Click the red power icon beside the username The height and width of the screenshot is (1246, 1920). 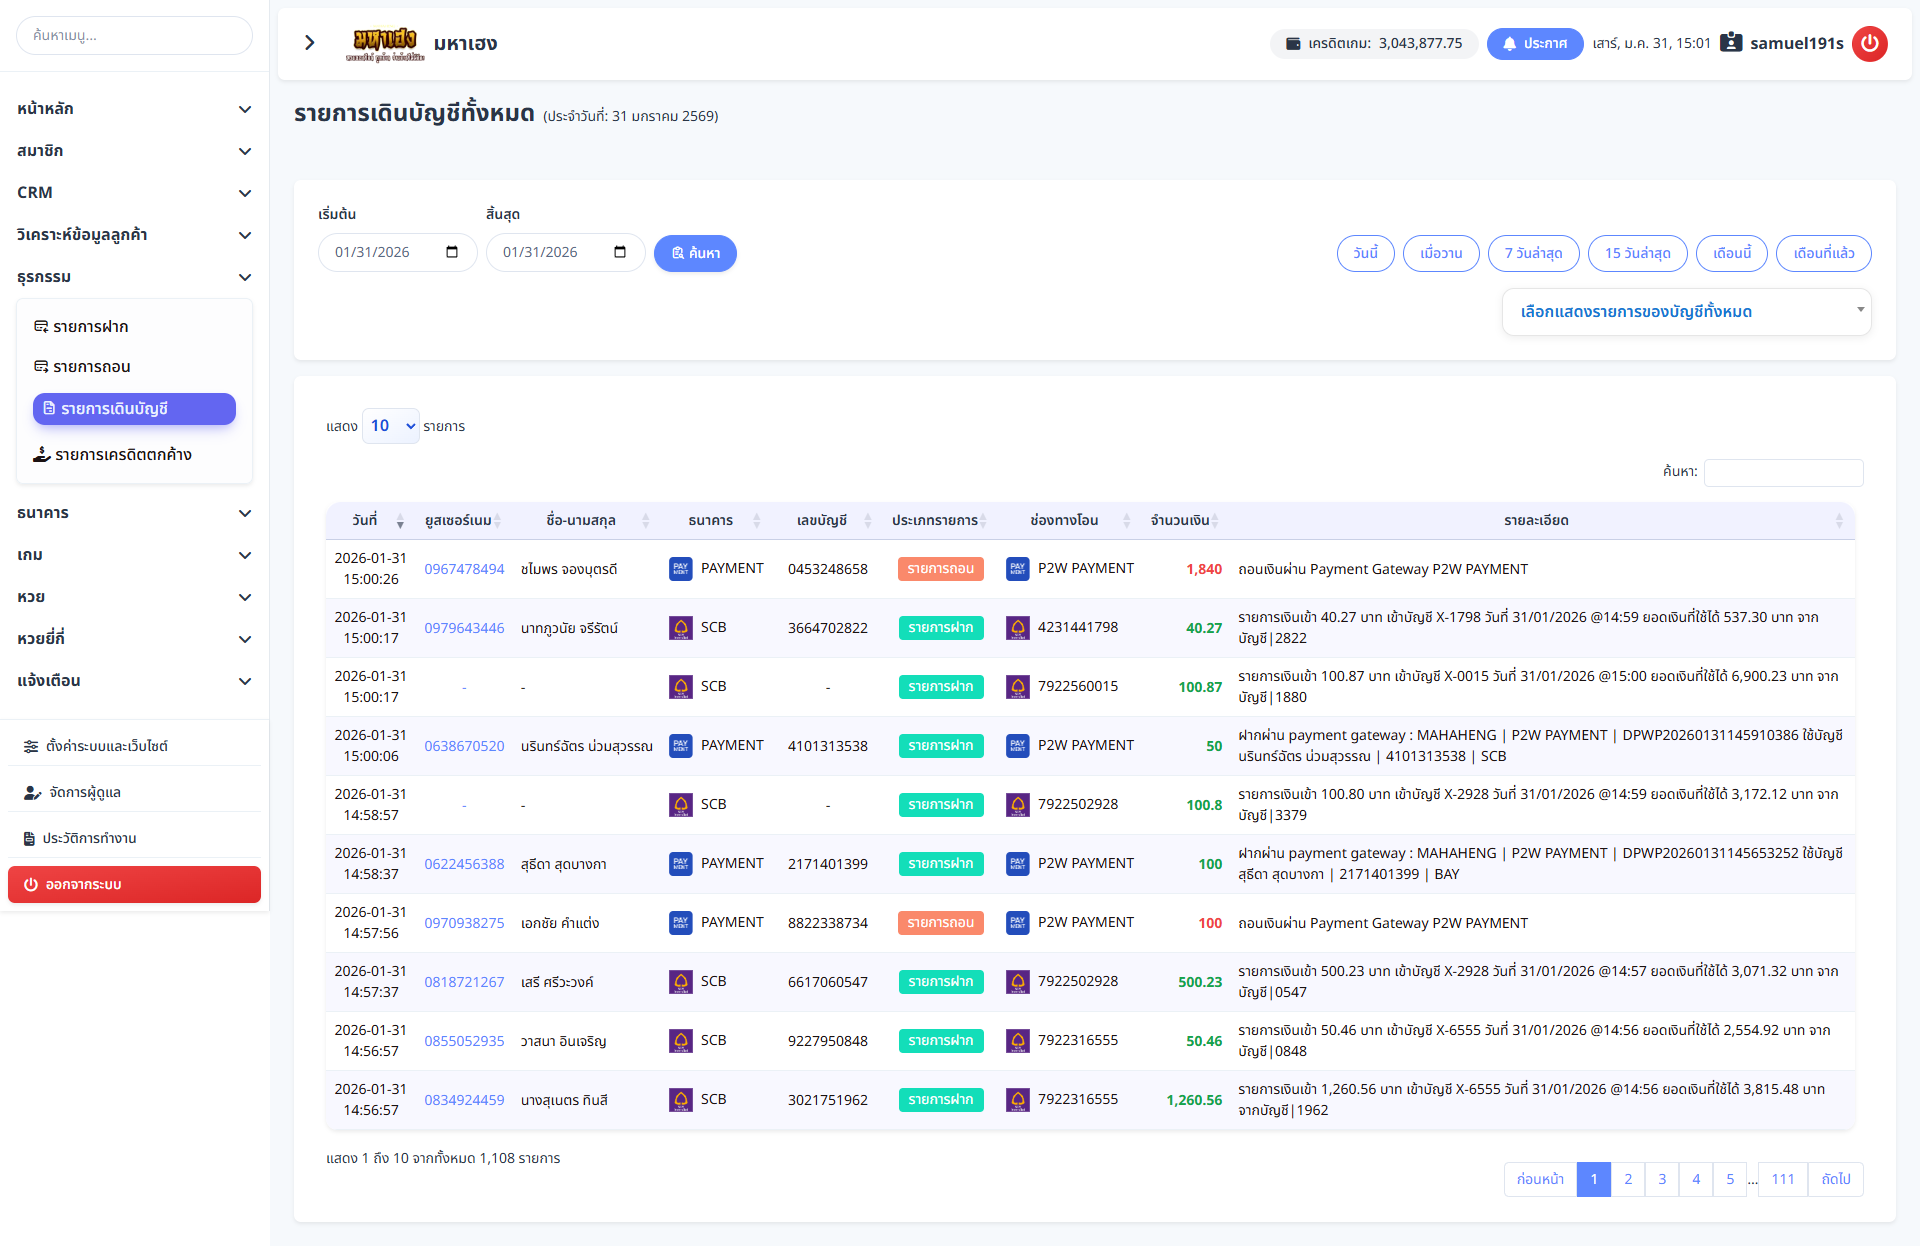[x=1869, y=44]
